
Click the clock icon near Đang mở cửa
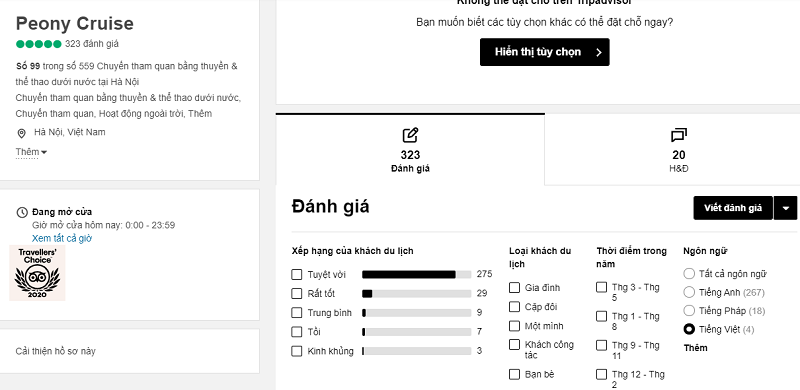pos(22,212)
